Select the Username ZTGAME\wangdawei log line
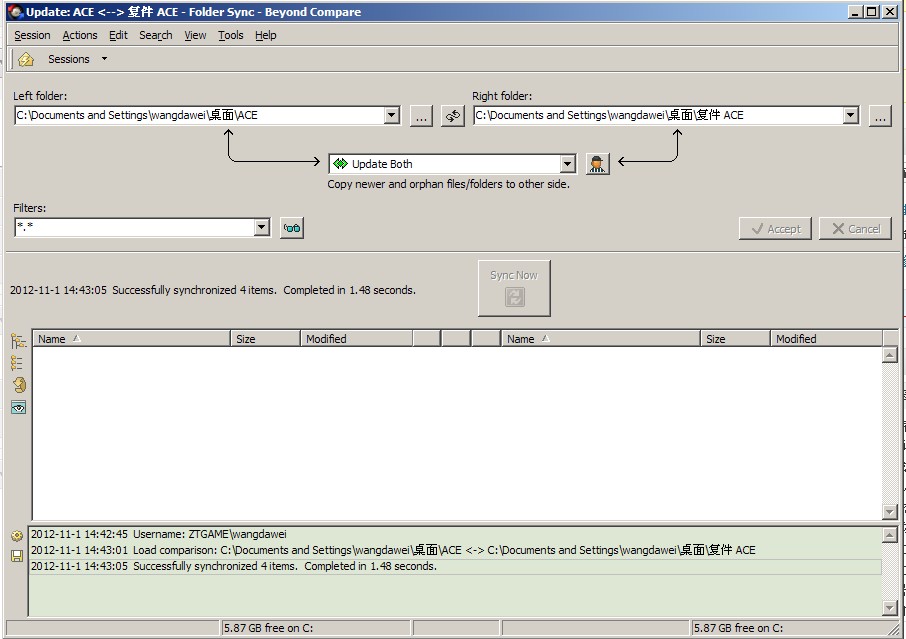 click(x=455, y=534)
